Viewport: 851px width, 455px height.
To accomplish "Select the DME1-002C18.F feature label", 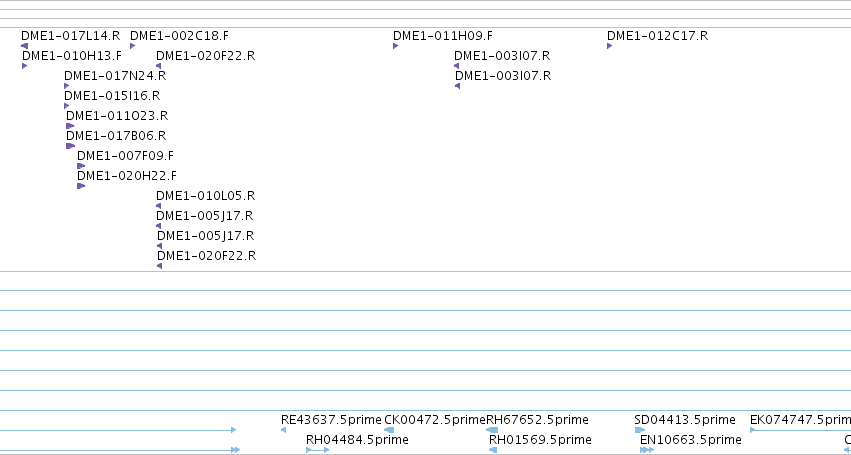I will [x=180, y=36].
